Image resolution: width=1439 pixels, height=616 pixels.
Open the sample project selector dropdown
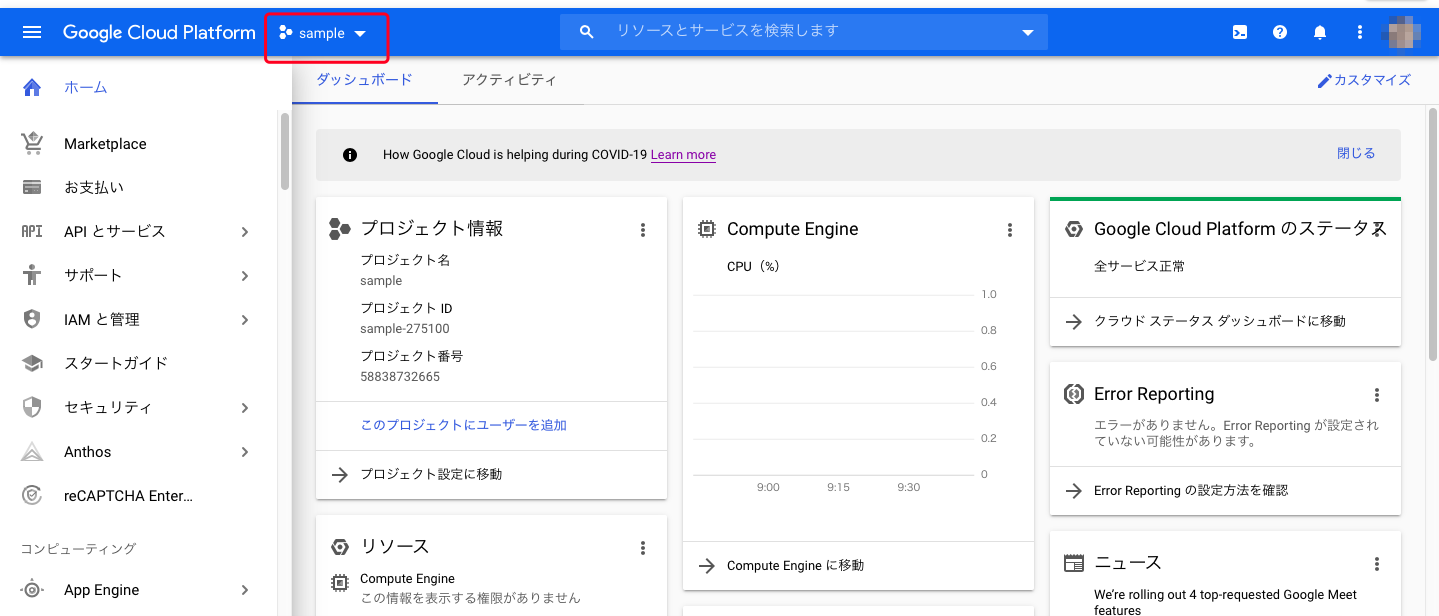coord(323,33)
